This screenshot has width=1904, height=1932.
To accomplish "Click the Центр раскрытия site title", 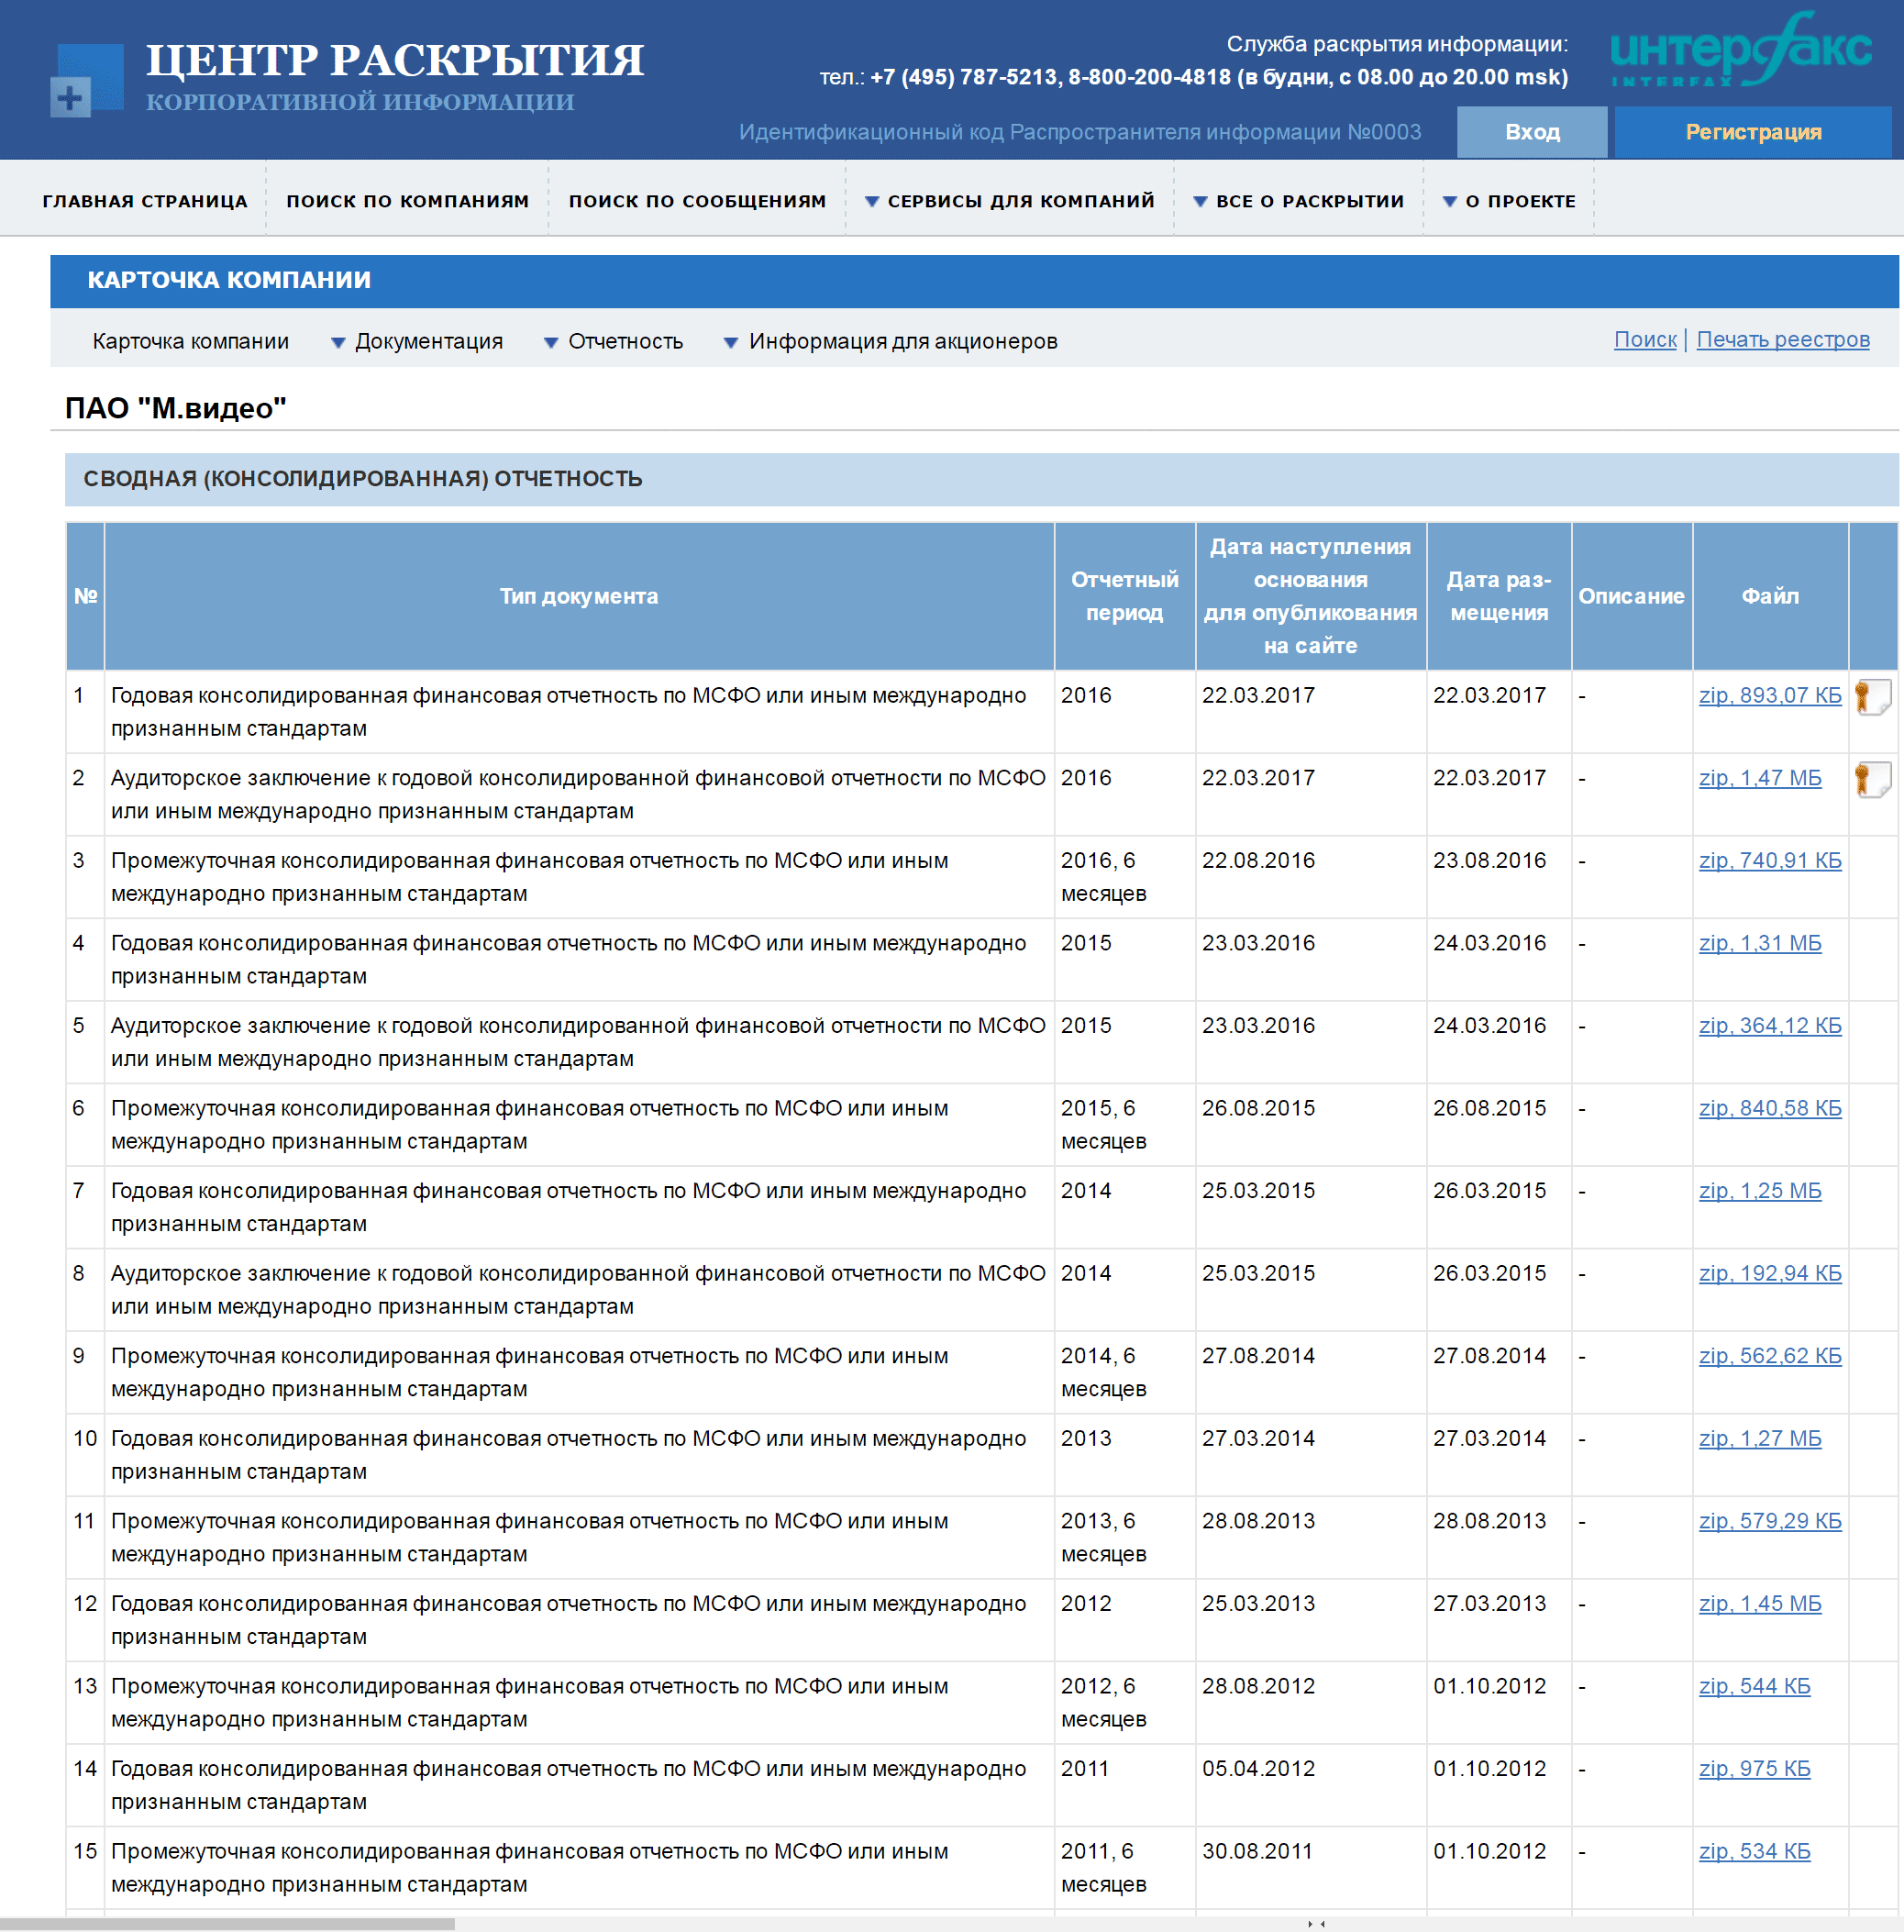I will [395, 60].
